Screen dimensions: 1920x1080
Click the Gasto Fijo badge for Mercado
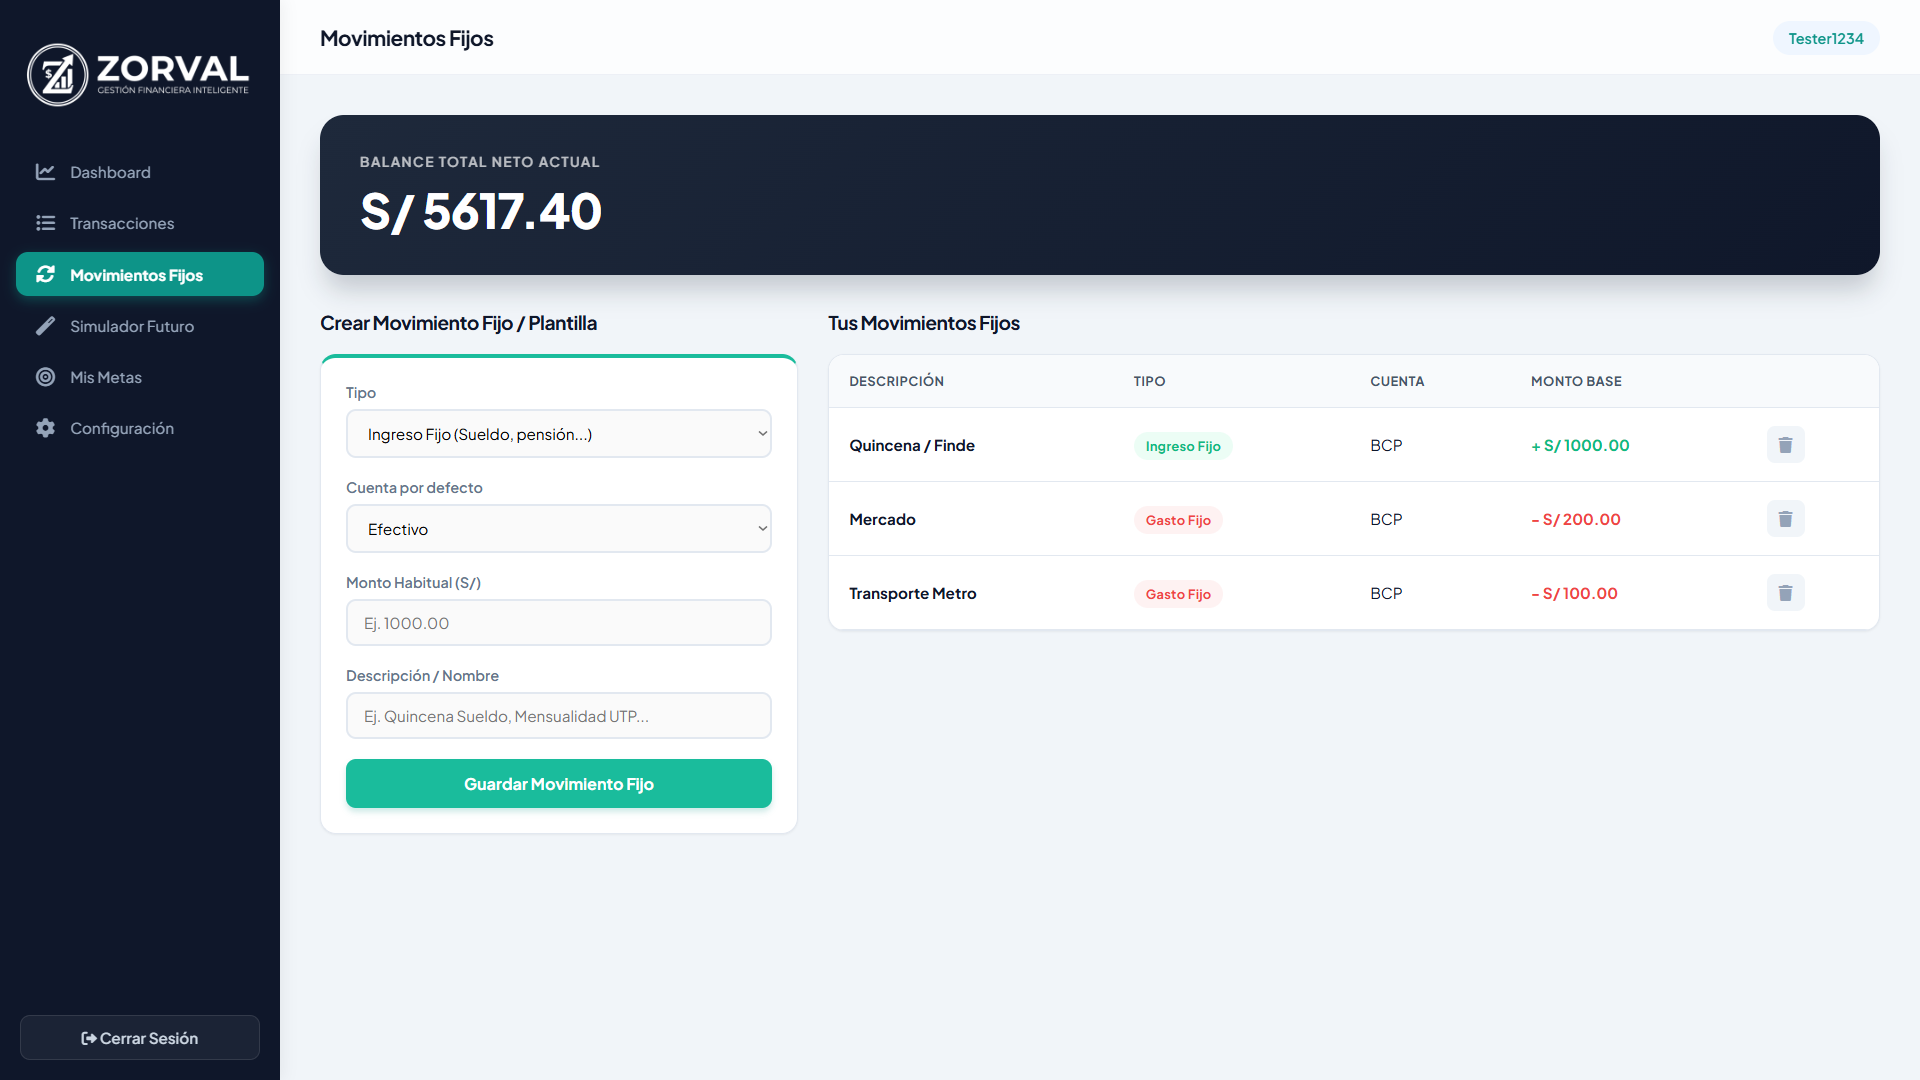(x=1177, y=520)
